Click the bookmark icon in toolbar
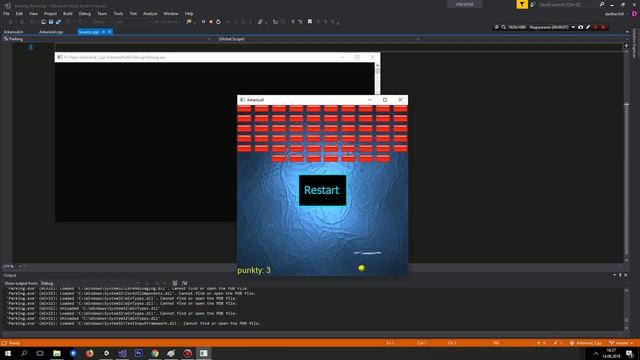Screen dimensions: 640x360 (310, 22)
